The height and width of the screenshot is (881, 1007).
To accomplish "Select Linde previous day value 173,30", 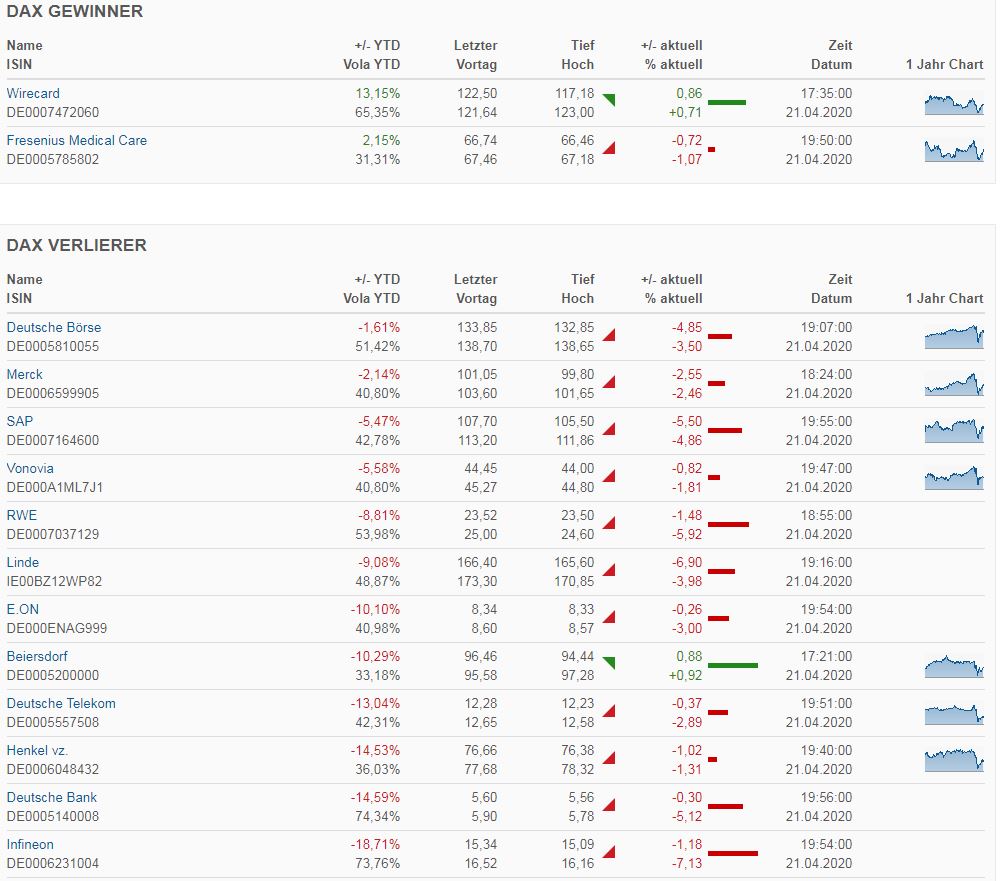I will [477, 581].
